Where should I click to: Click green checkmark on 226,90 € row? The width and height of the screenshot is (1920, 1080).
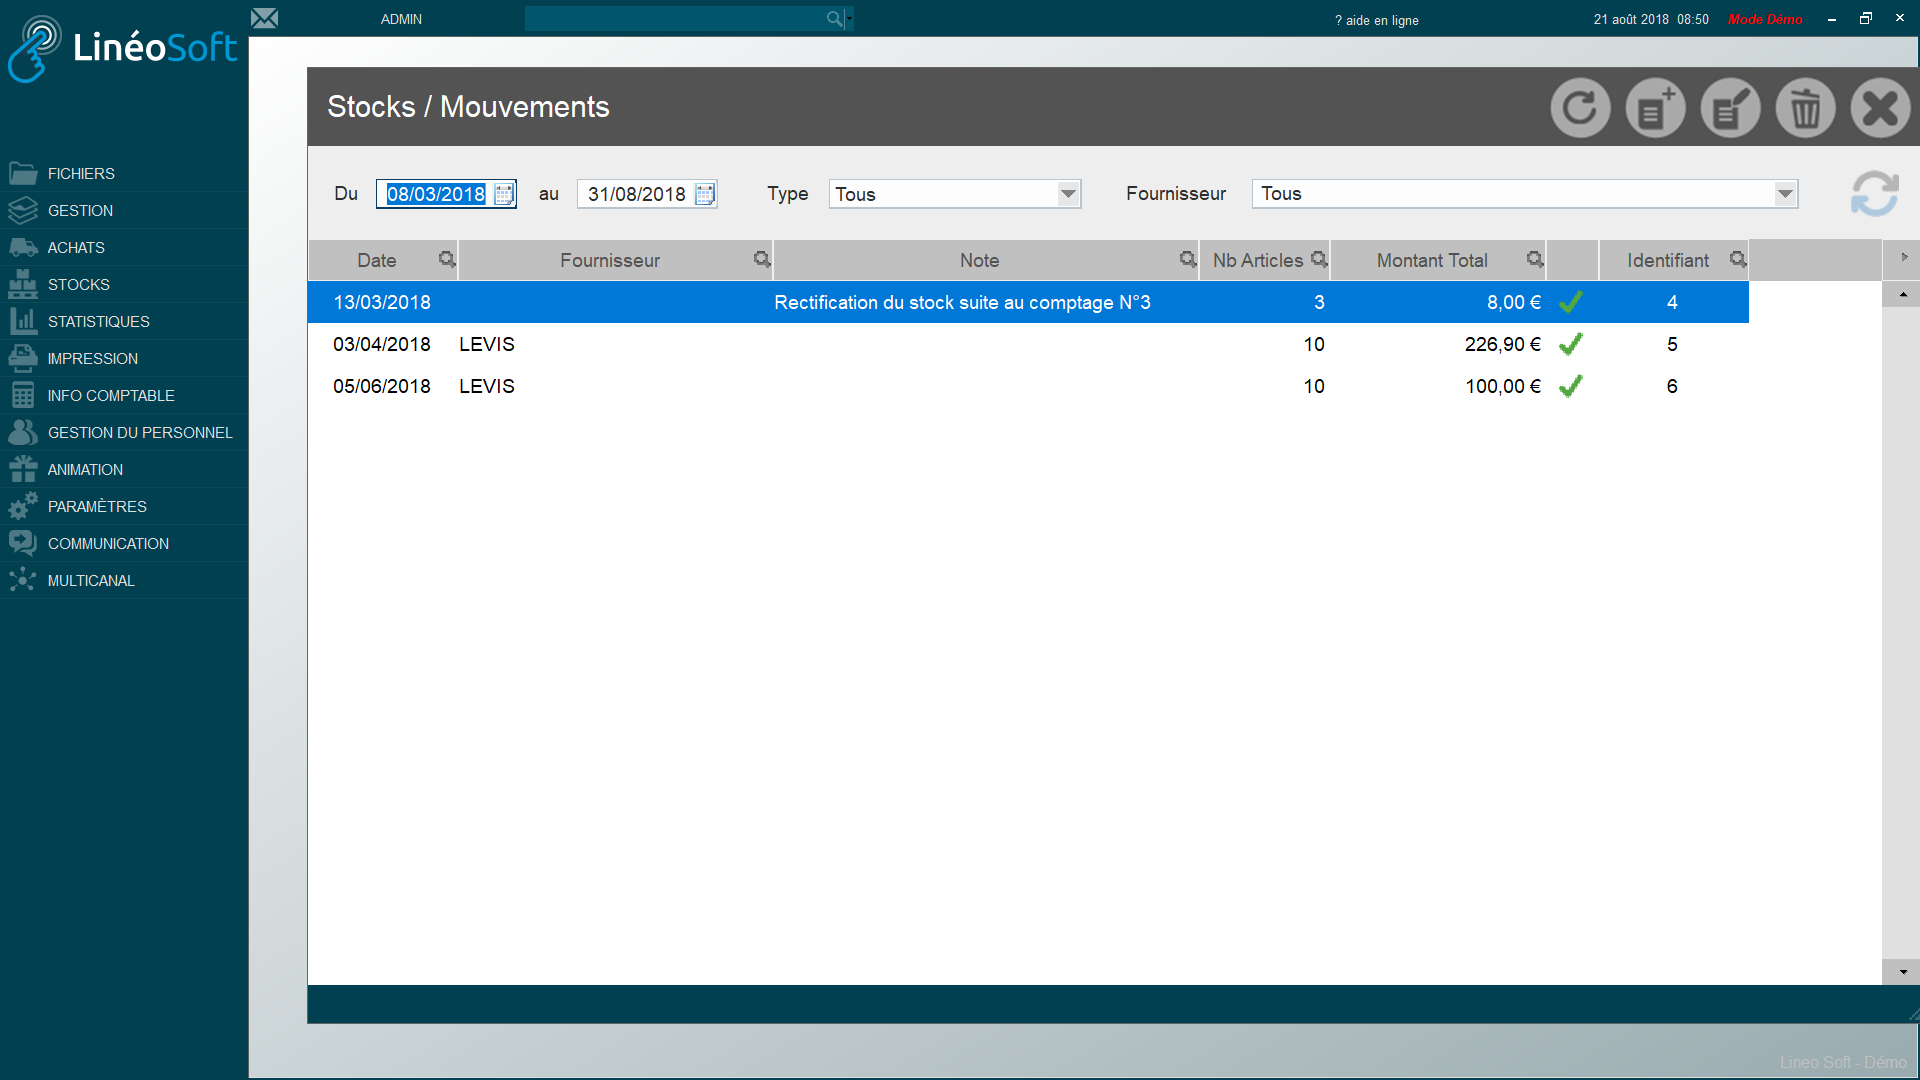pos(1571,344)
